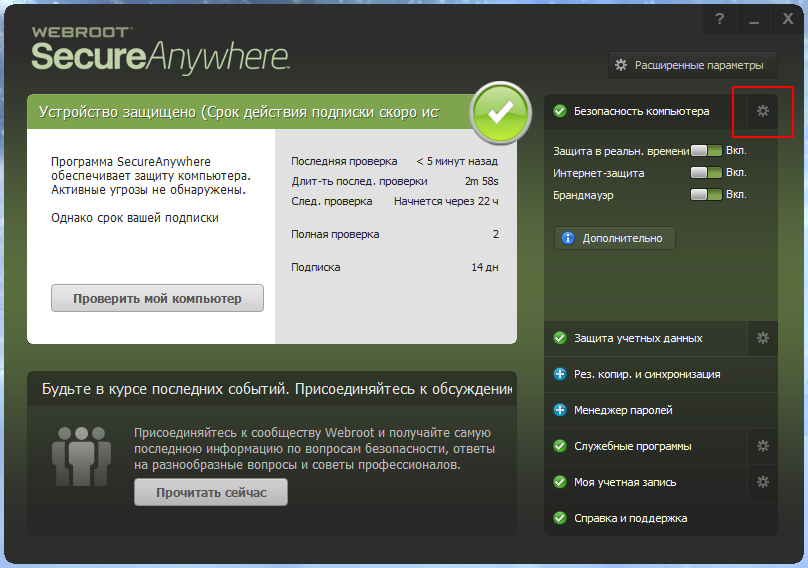Expand the Служебные программы section
808x568 pixels.
click(646, 446)
